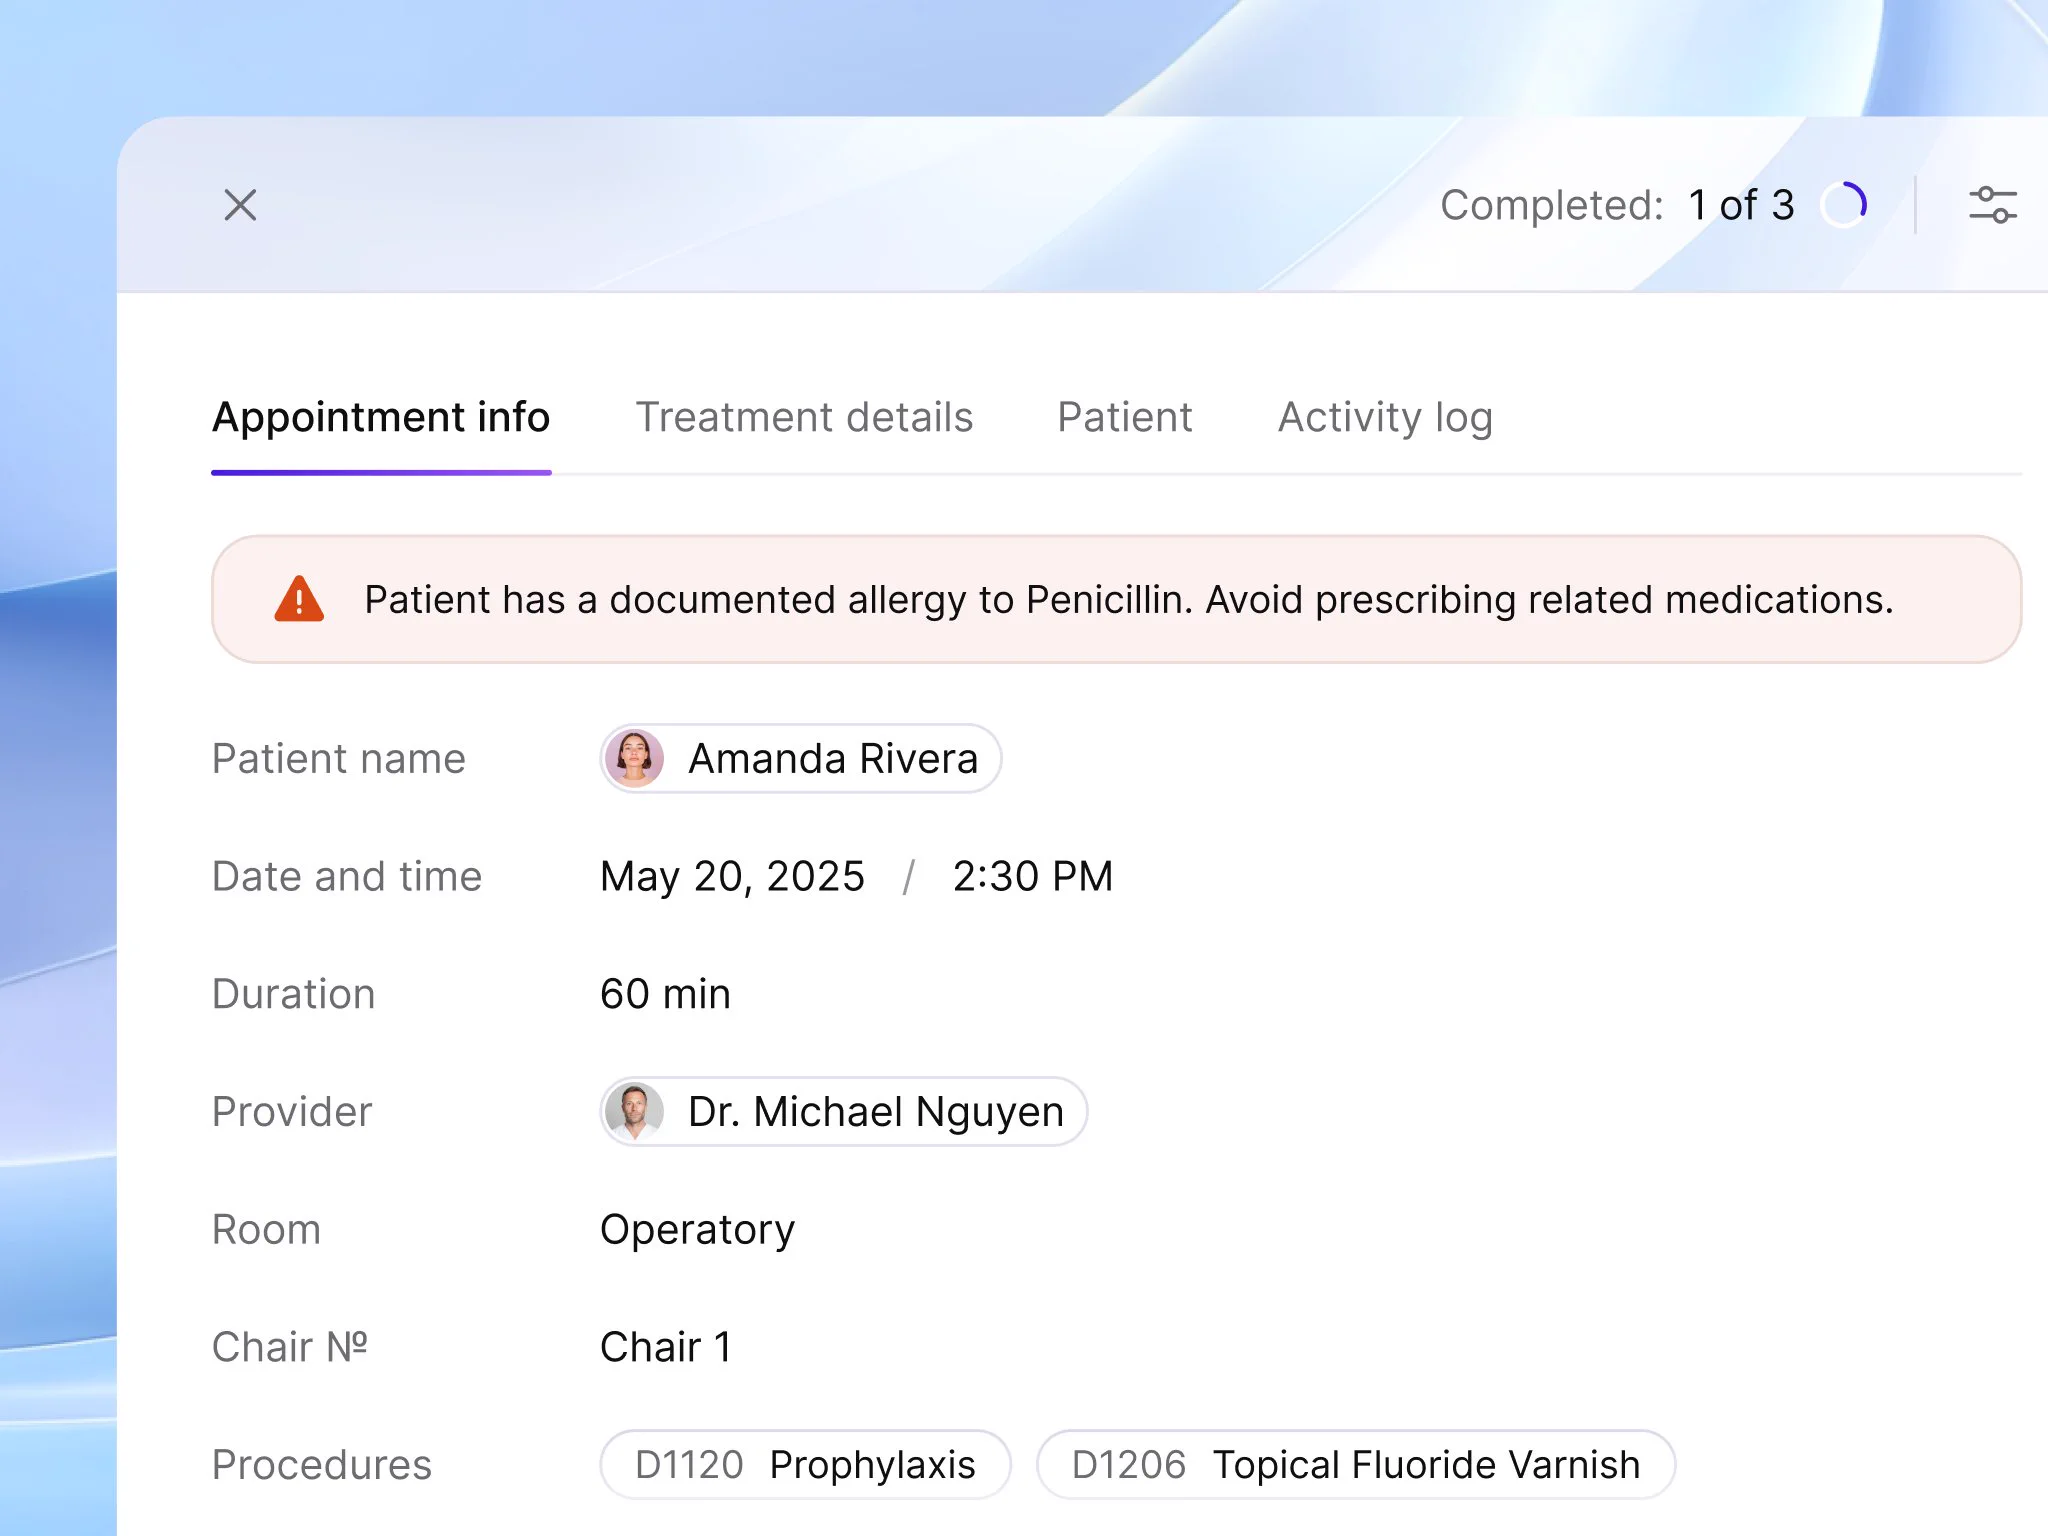Switch to the Patient tab

[1125, 417]
